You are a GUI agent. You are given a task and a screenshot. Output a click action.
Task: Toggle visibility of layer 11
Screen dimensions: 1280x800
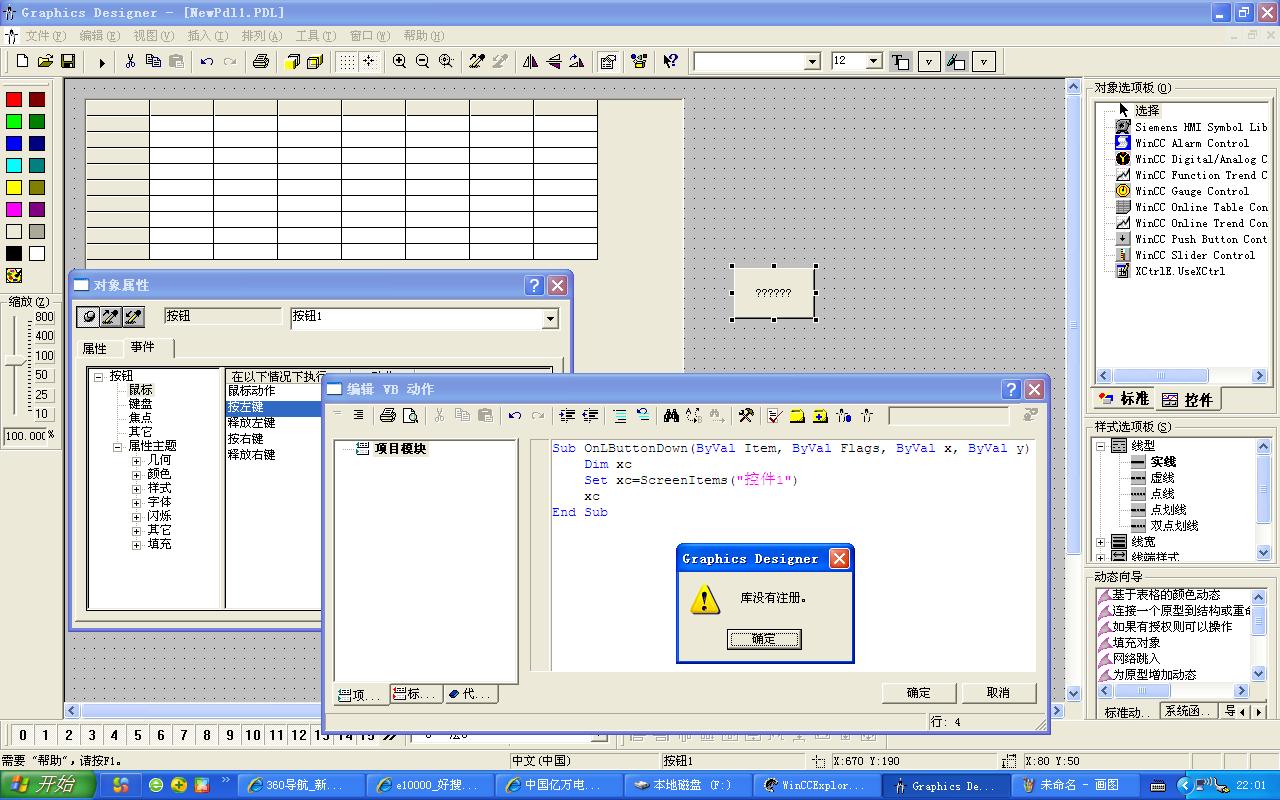tap(276, 735)
